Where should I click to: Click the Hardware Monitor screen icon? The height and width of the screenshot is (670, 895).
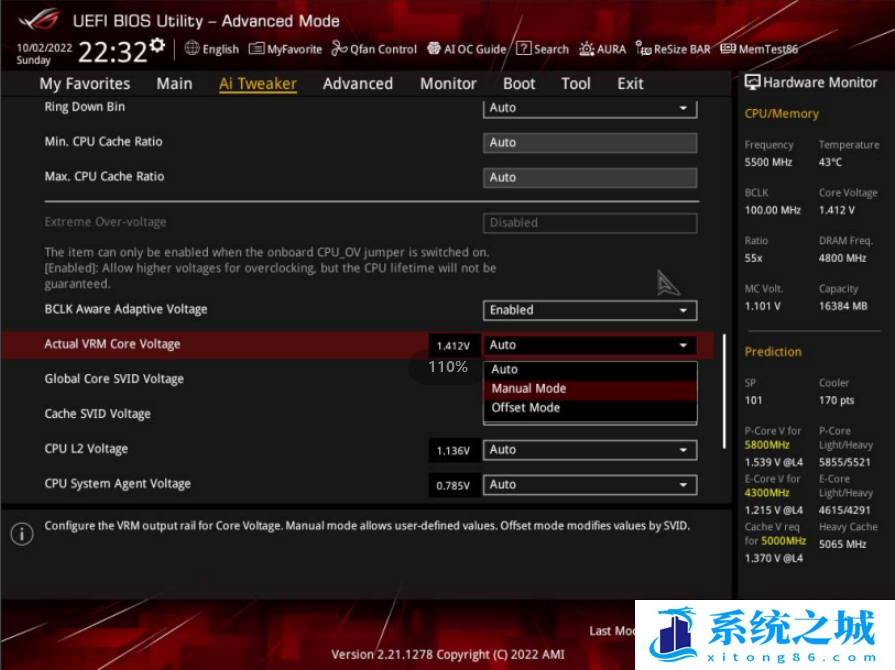[752, 82]
